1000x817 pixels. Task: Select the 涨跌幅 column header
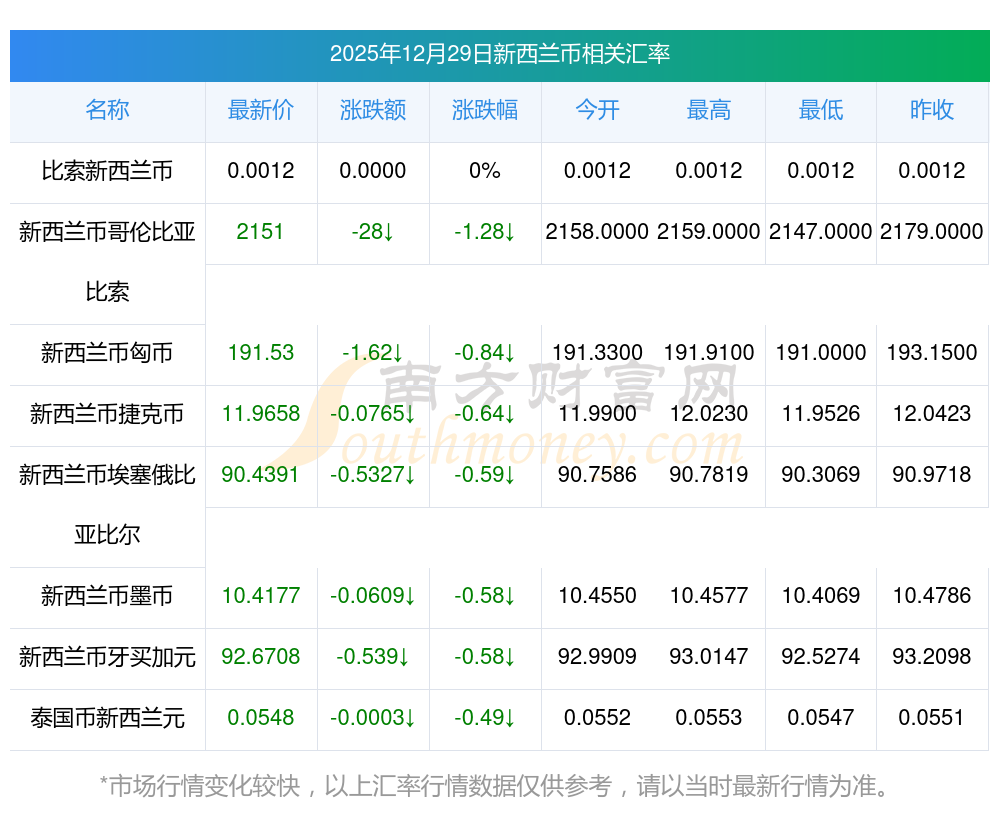tap(485, 110)
